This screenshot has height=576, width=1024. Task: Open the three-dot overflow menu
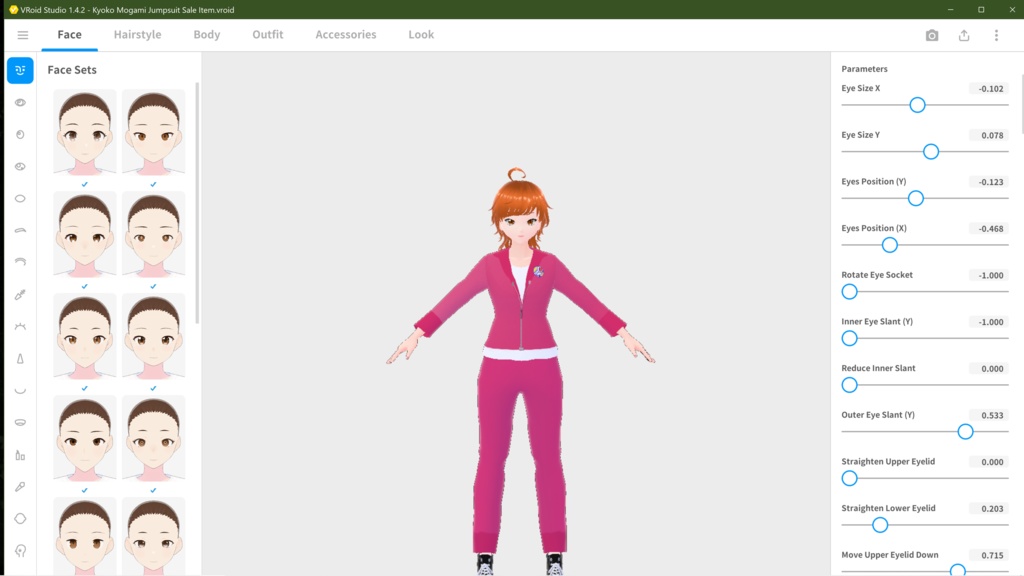[996, 34]
